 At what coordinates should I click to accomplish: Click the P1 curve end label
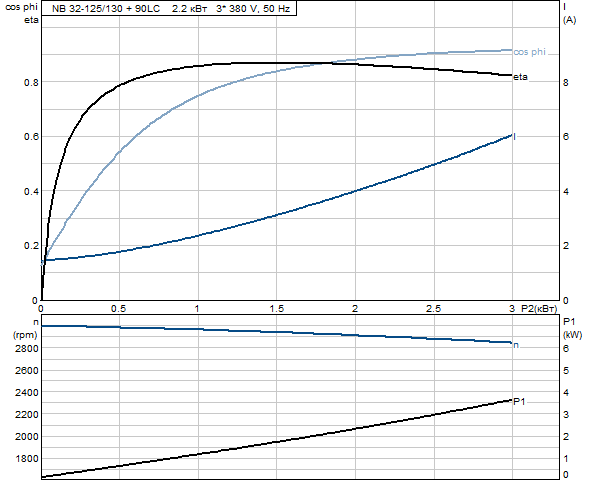[x=519, y=402]
